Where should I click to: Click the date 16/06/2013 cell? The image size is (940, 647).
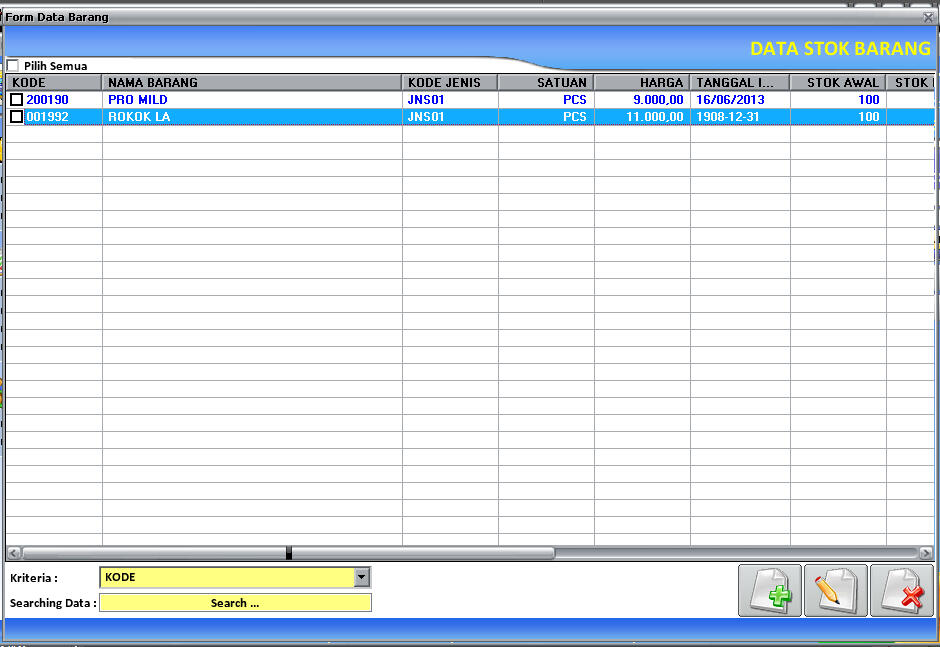(740, 100)
